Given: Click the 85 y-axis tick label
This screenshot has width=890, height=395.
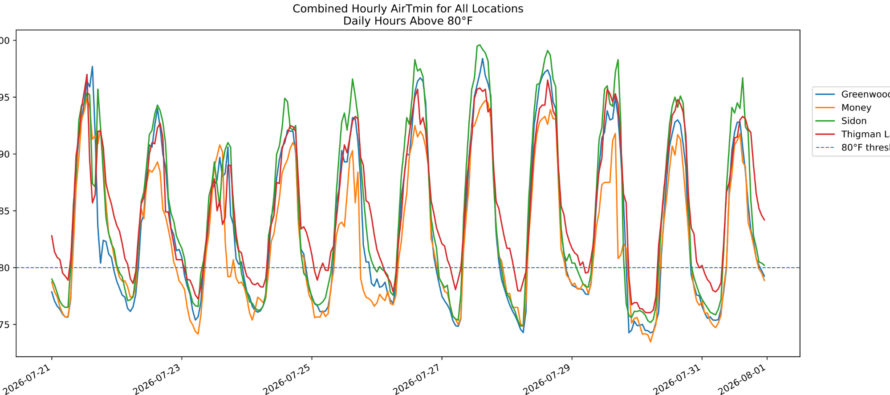Looking at the screenshot, I should 5,211.
